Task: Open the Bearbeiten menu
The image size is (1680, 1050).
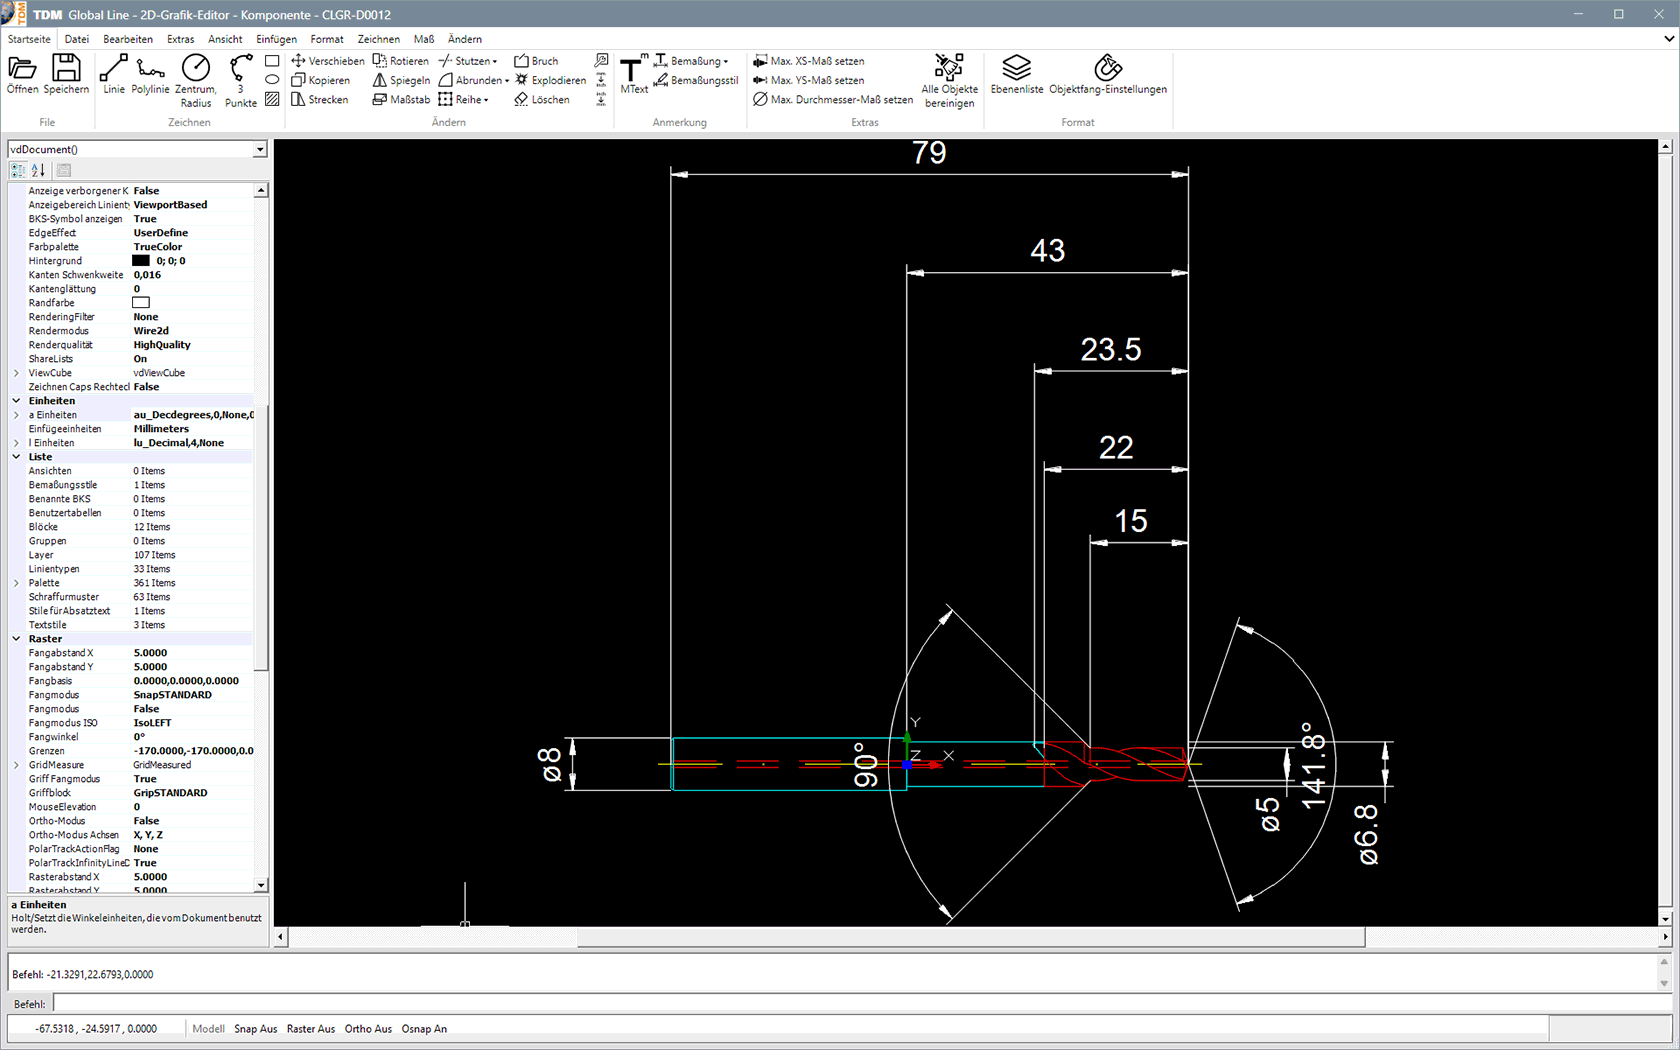Action: tap(128, 39)
